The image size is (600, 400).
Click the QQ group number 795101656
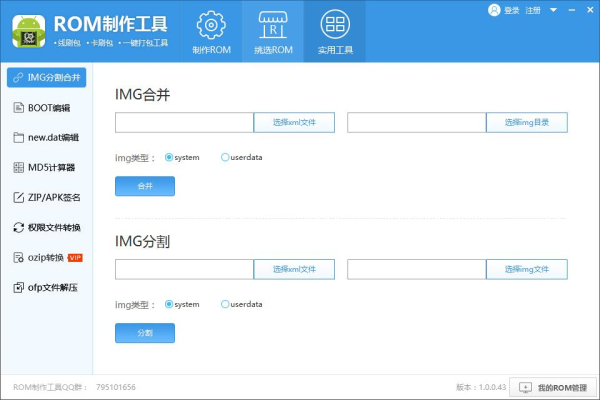point(116,387)
